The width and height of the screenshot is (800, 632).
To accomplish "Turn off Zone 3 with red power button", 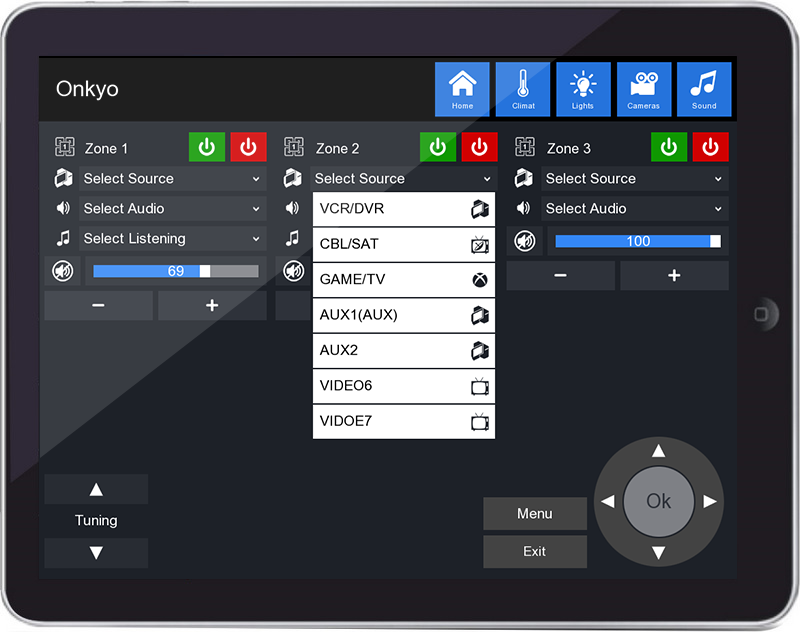I will point(710,147).
